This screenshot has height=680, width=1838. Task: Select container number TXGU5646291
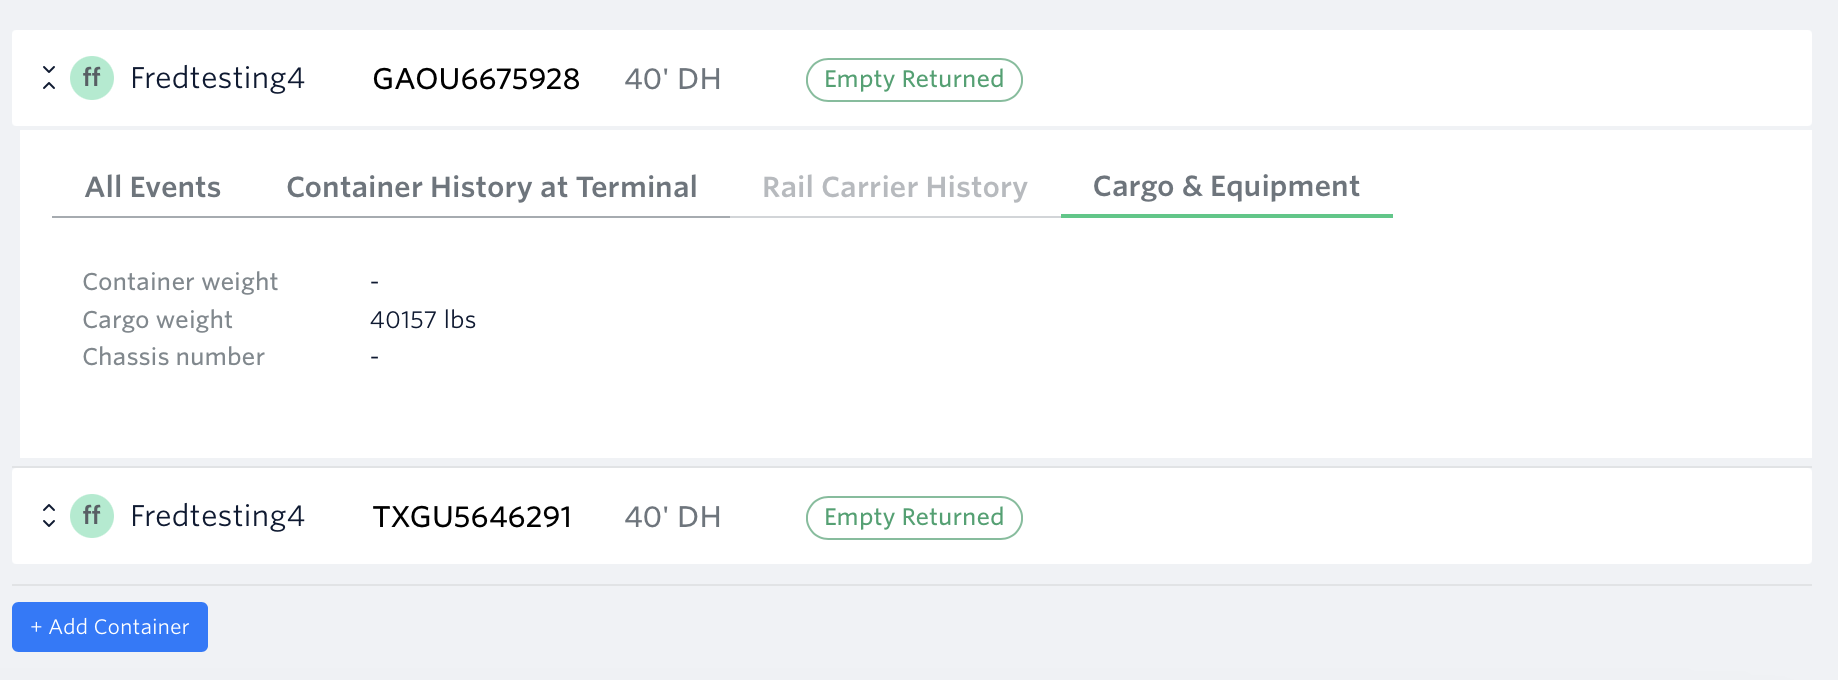tap(472, 517)
